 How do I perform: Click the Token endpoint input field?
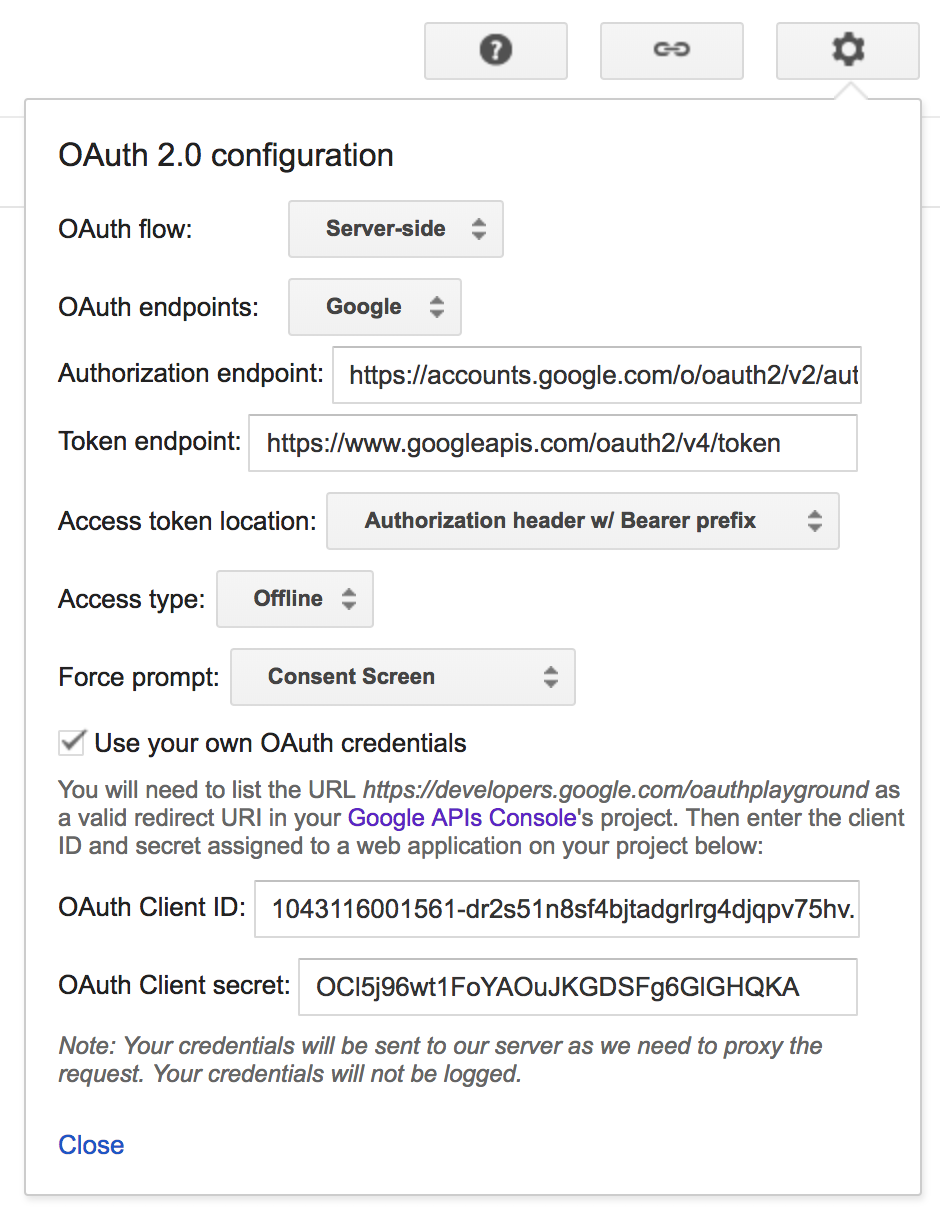(552, 443)
